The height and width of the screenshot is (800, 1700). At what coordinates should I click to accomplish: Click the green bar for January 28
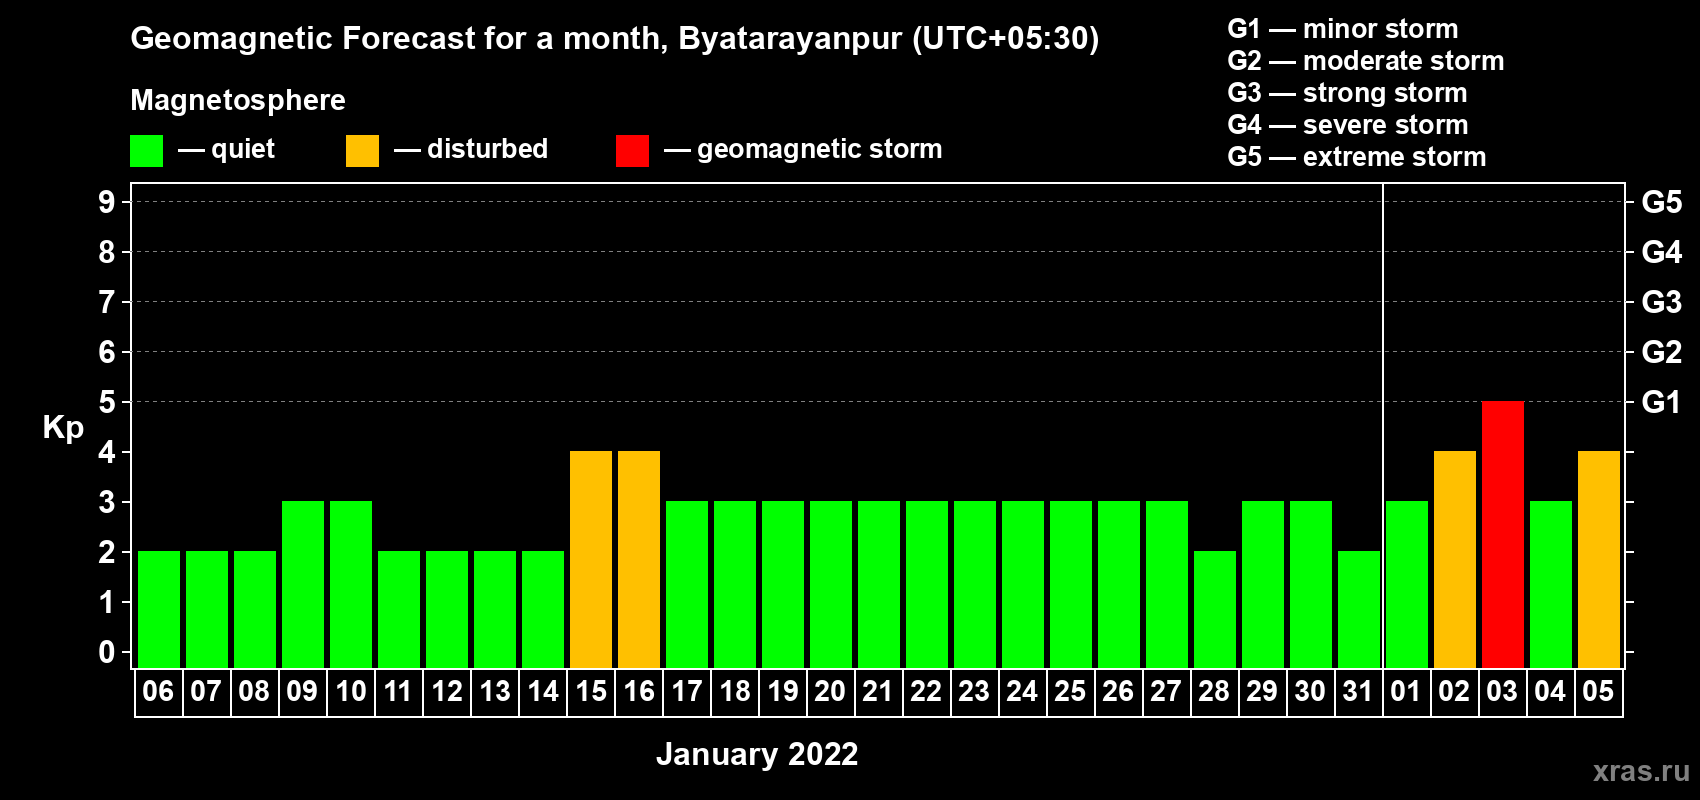click(x=1215, y=609)
